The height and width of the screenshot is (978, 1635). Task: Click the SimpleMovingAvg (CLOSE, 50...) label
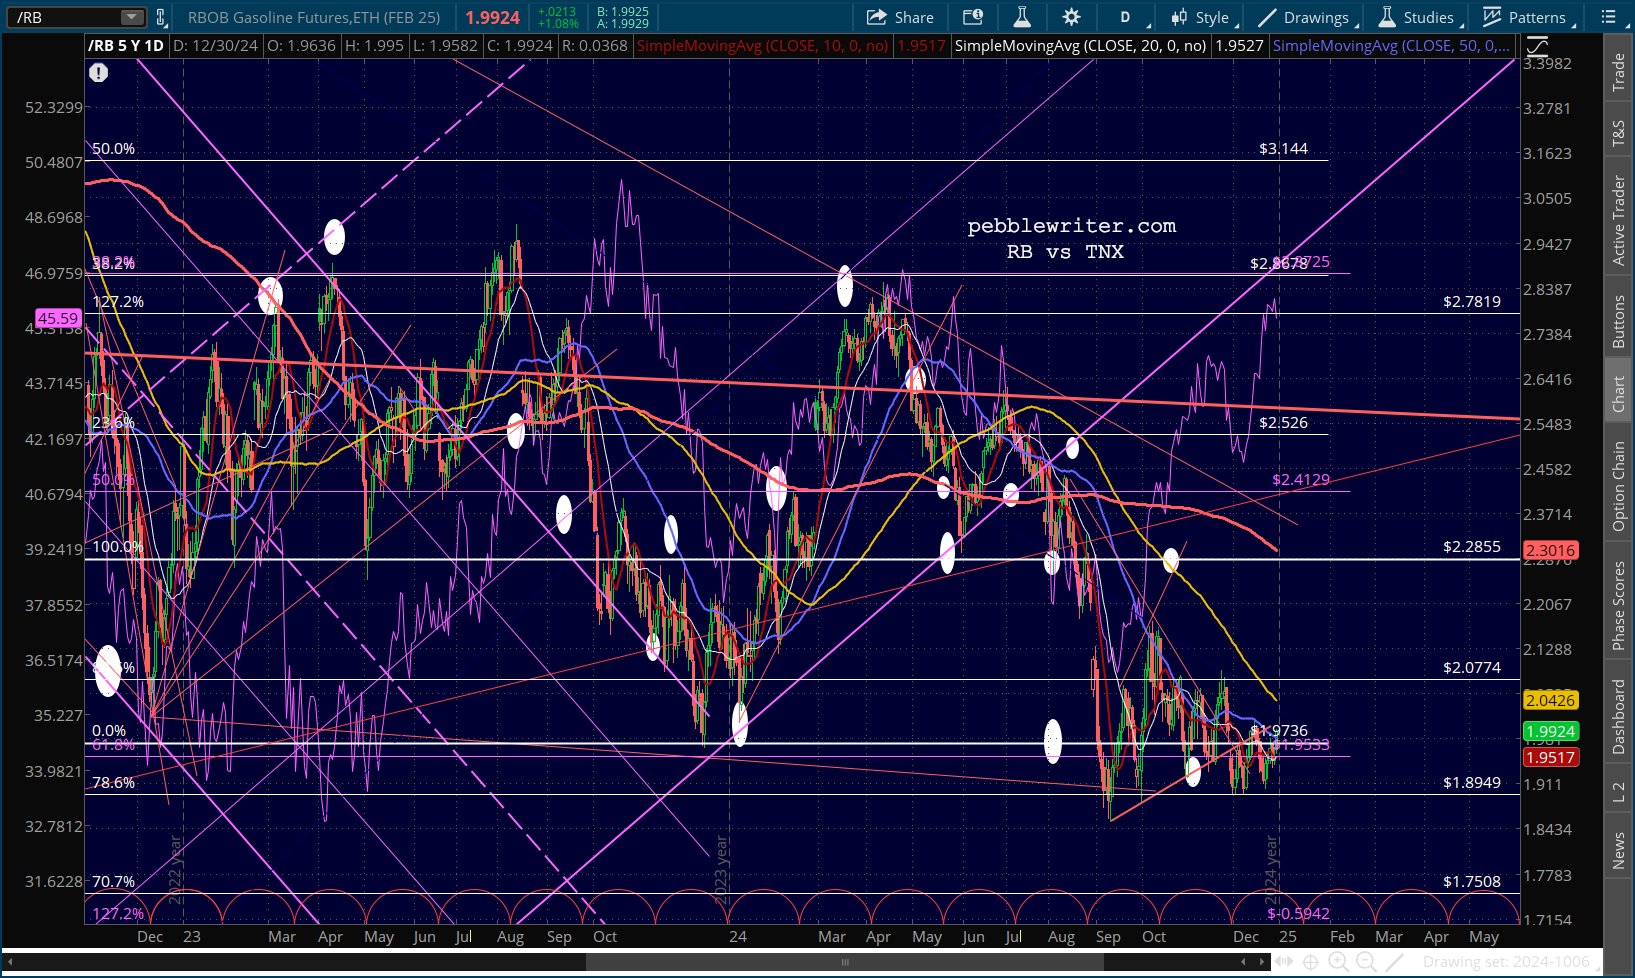[1391, 46]
